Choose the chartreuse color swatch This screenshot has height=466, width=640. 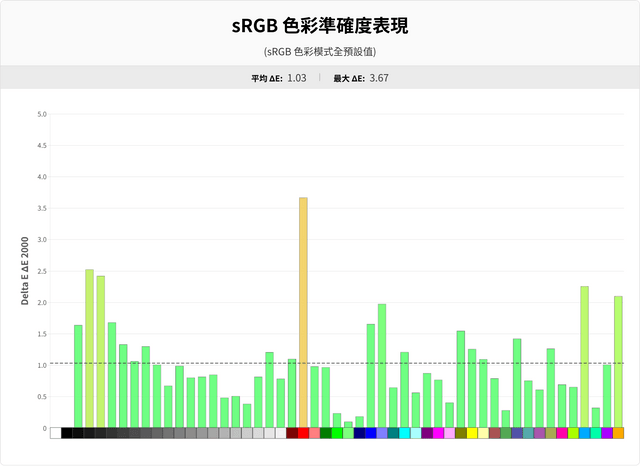[x=573, y=433]
